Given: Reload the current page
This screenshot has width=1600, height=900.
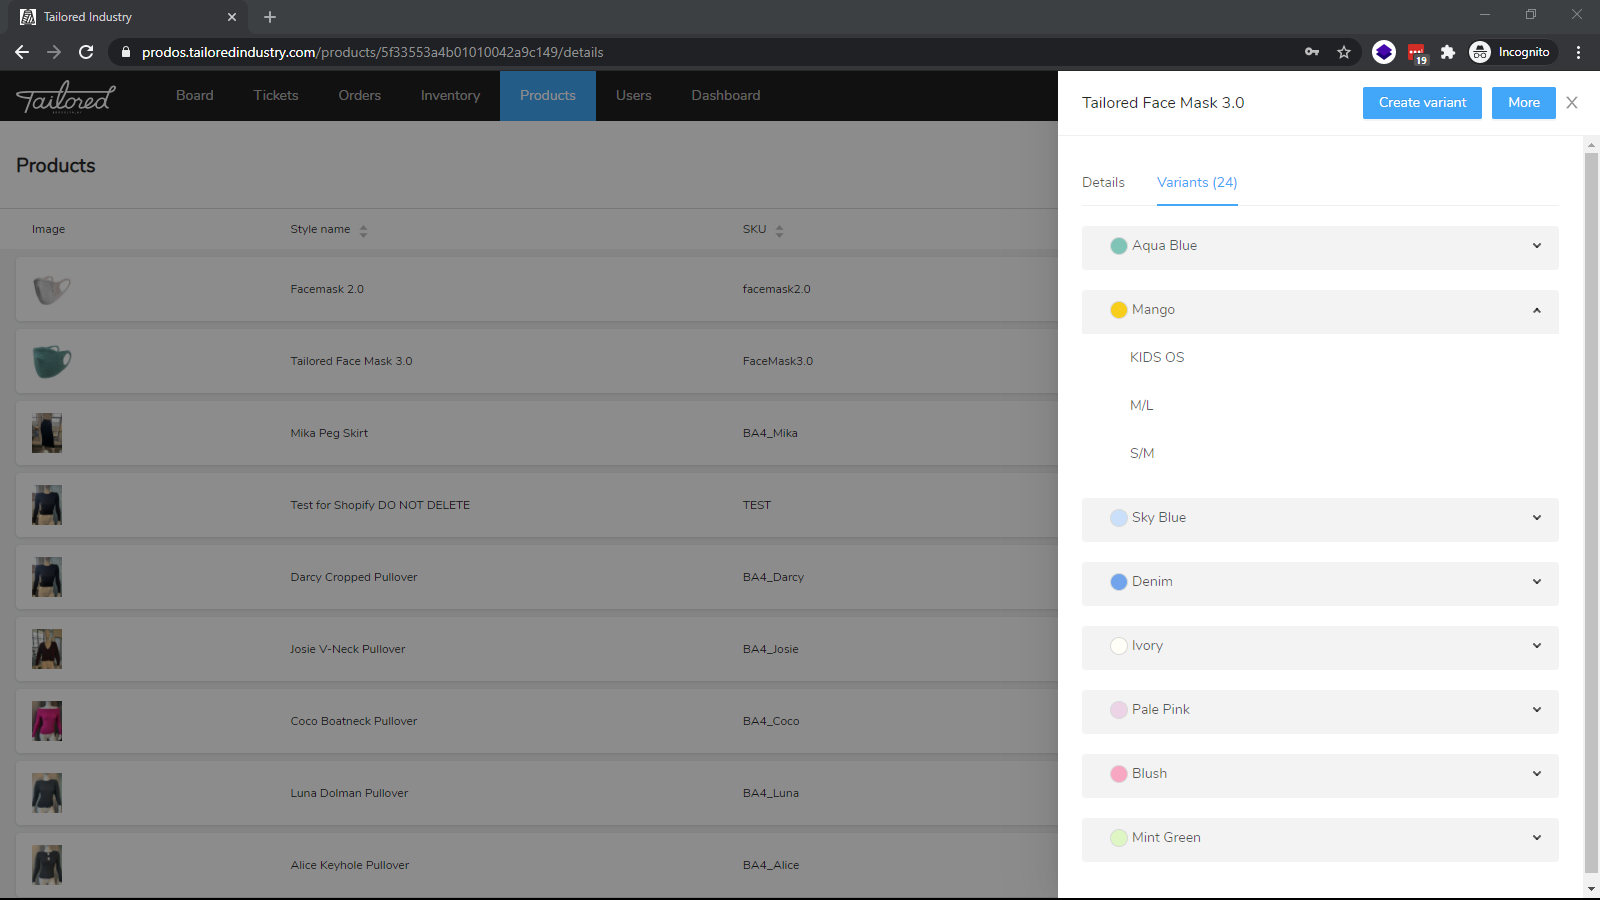Looking at the screenshot, I should click(86, 52).
